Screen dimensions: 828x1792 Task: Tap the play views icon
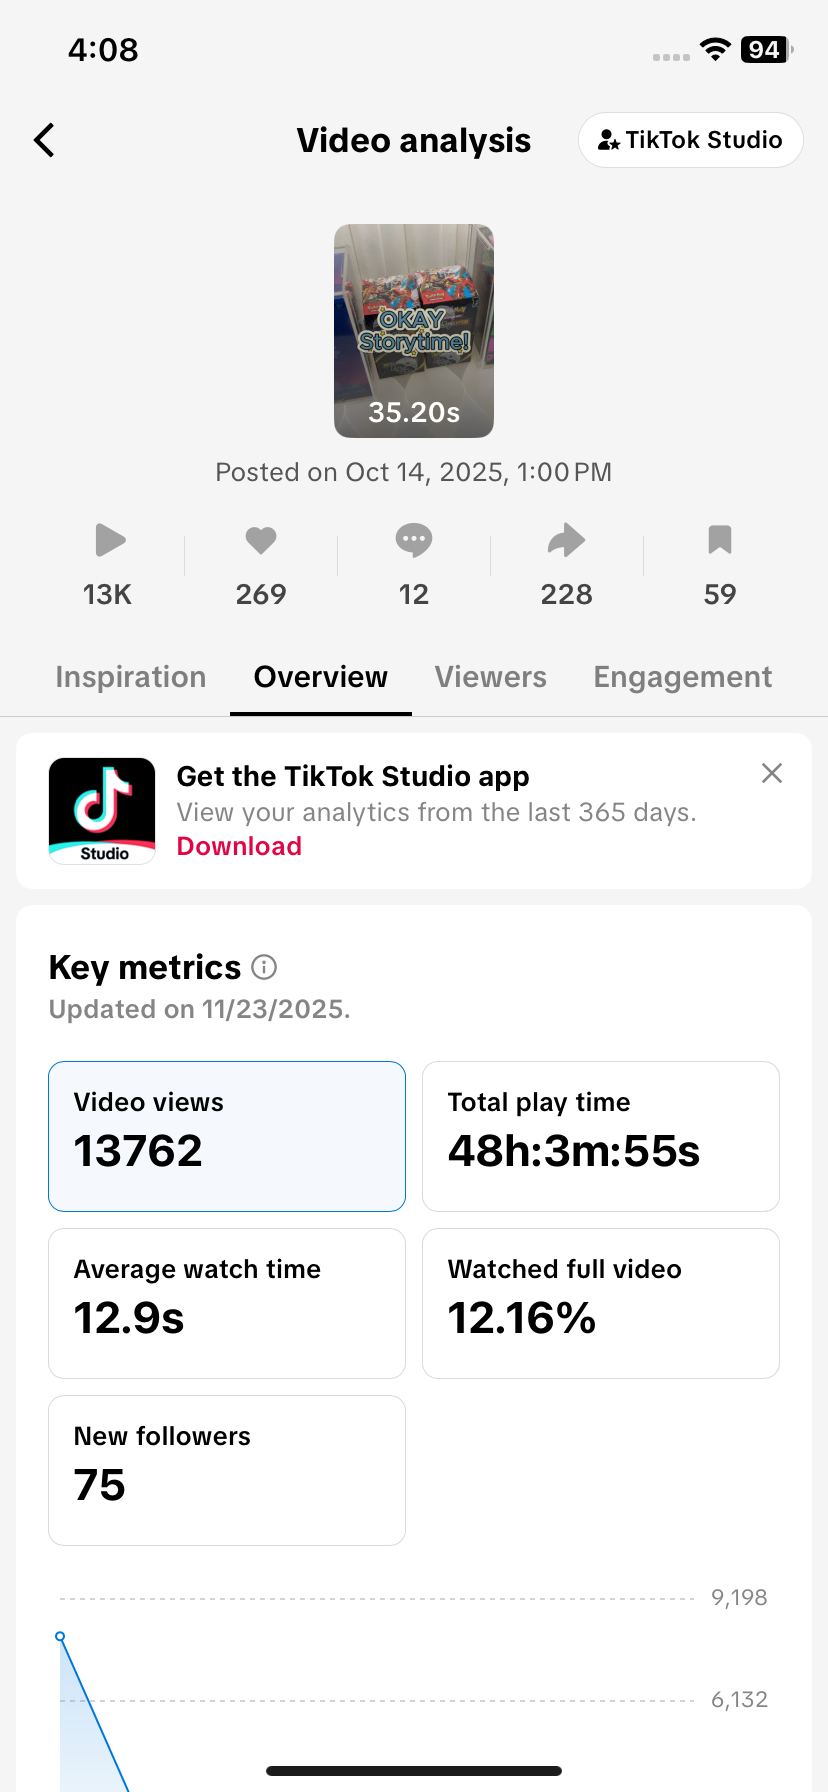pyautogui.click(x=109, y=540)
